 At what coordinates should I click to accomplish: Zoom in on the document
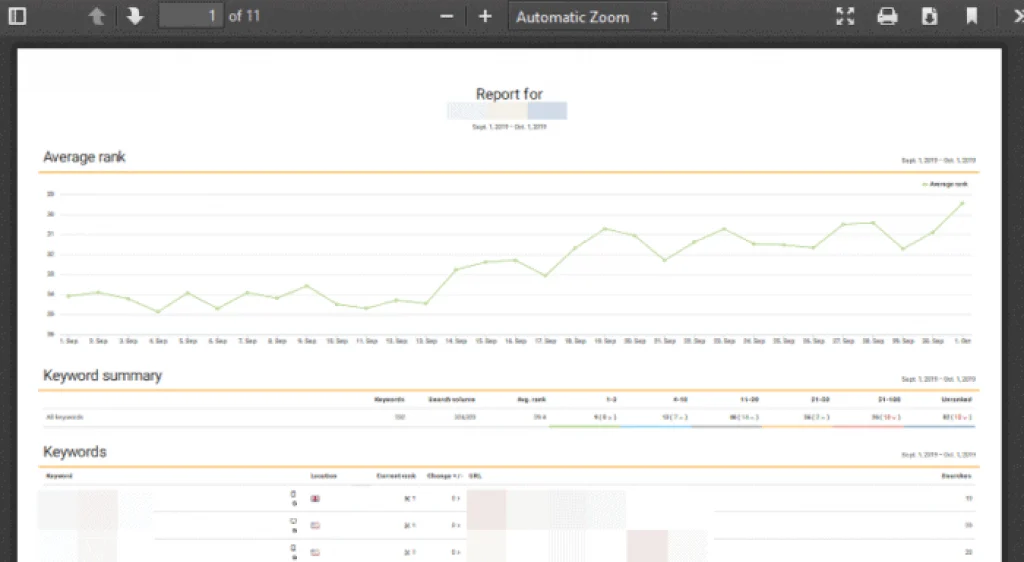point(485,16)
